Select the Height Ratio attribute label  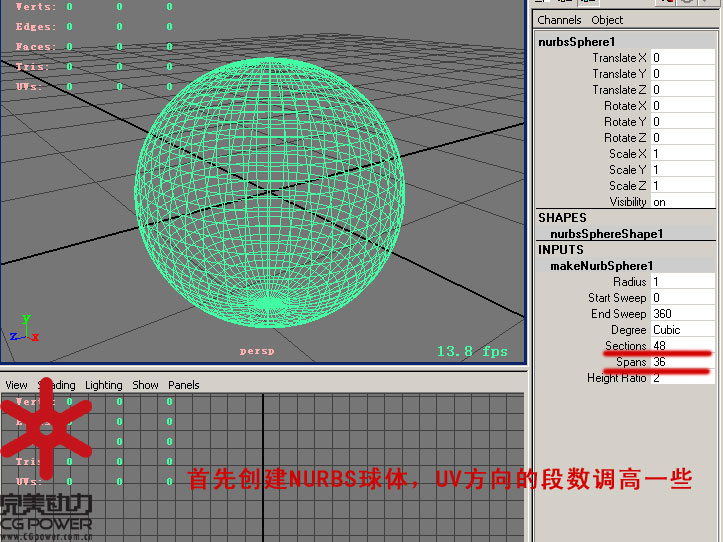616,378
